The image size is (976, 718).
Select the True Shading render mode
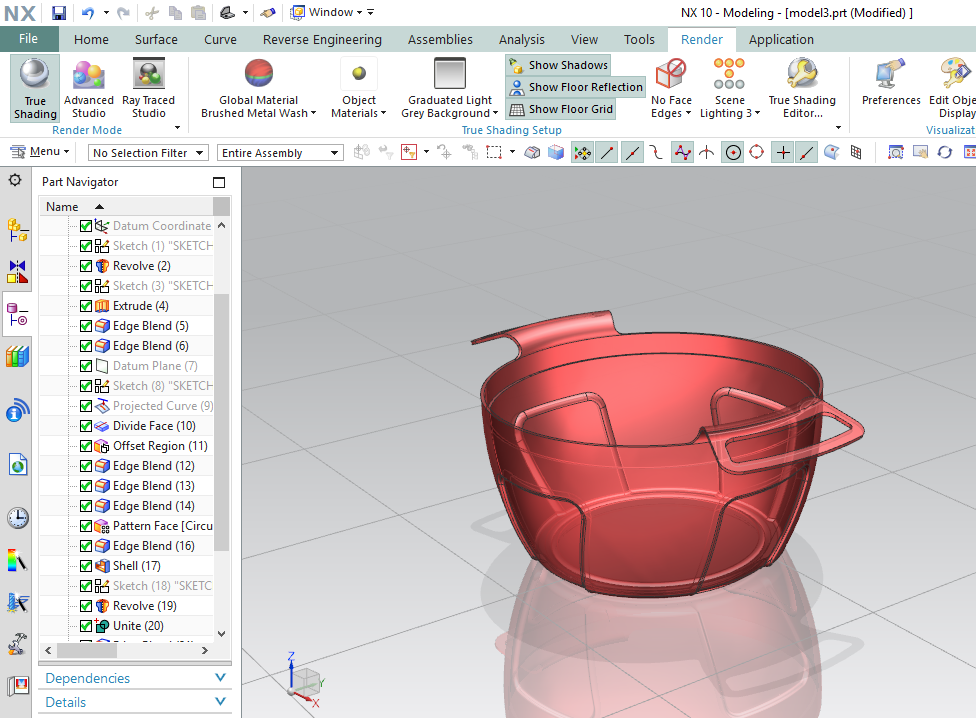coord(34,88)
